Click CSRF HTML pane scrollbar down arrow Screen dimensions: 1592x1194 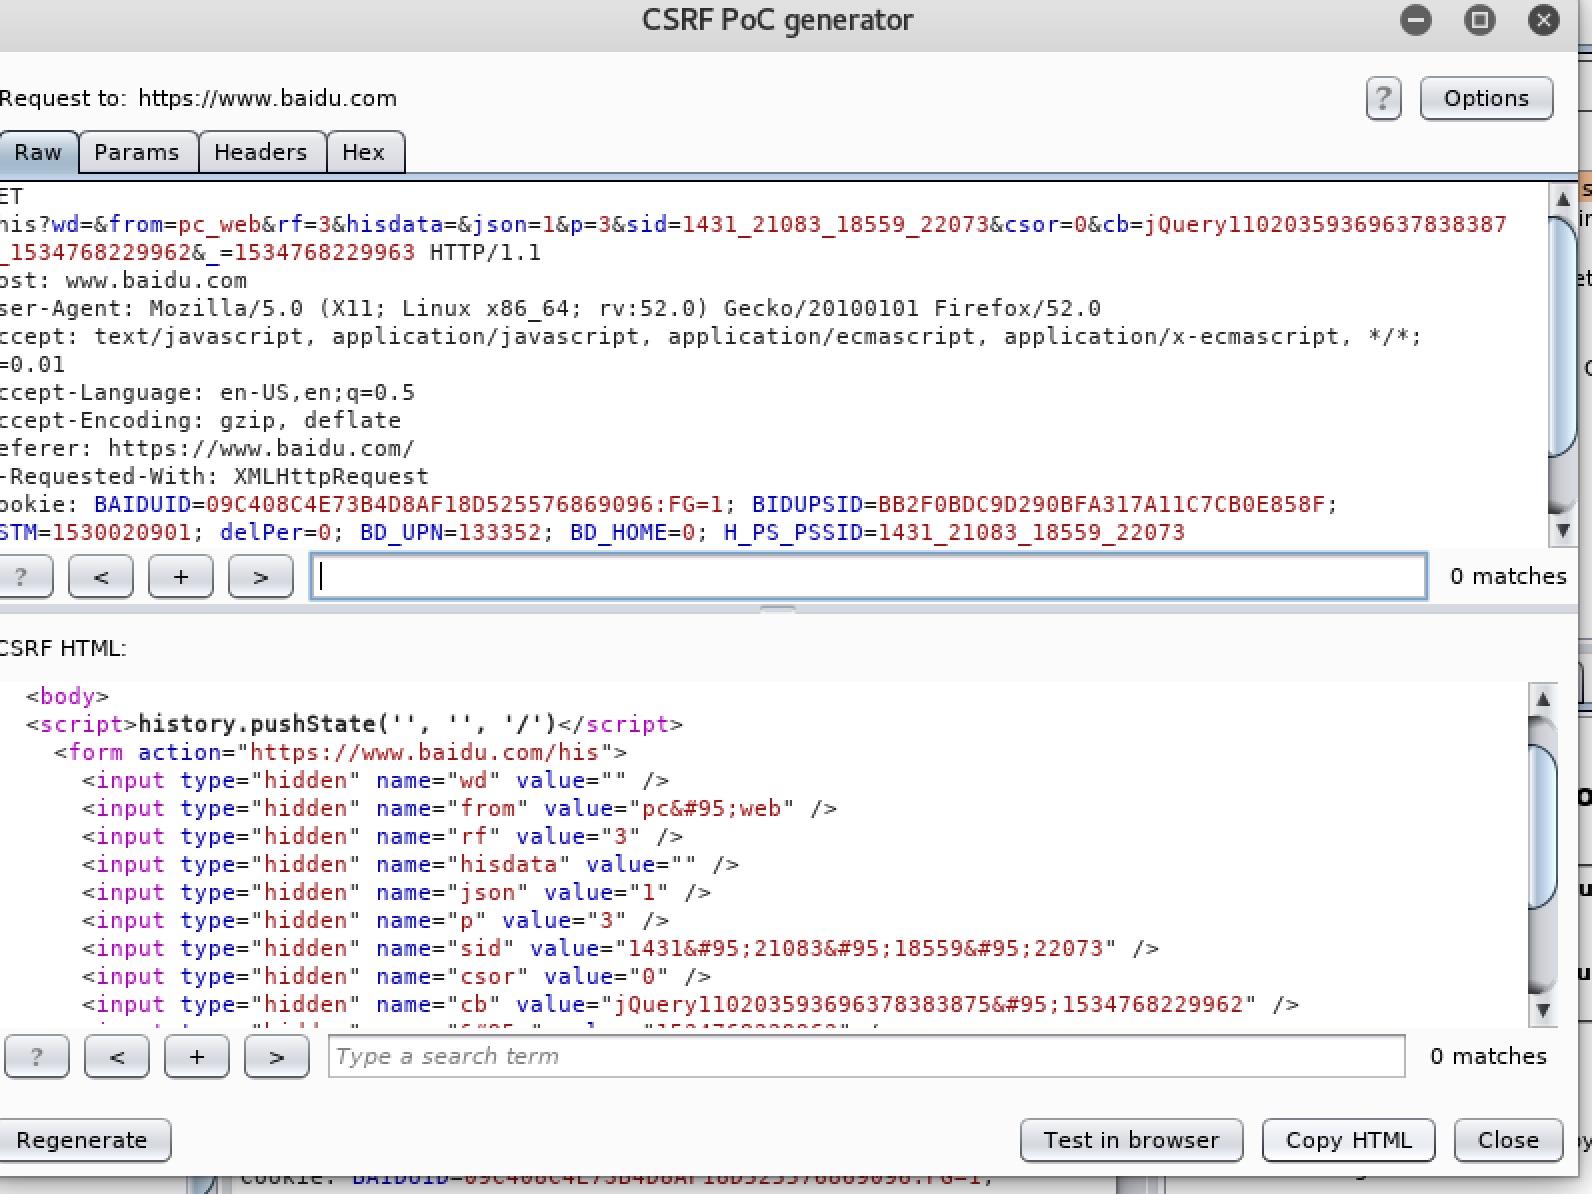tap(1543, 1011)
